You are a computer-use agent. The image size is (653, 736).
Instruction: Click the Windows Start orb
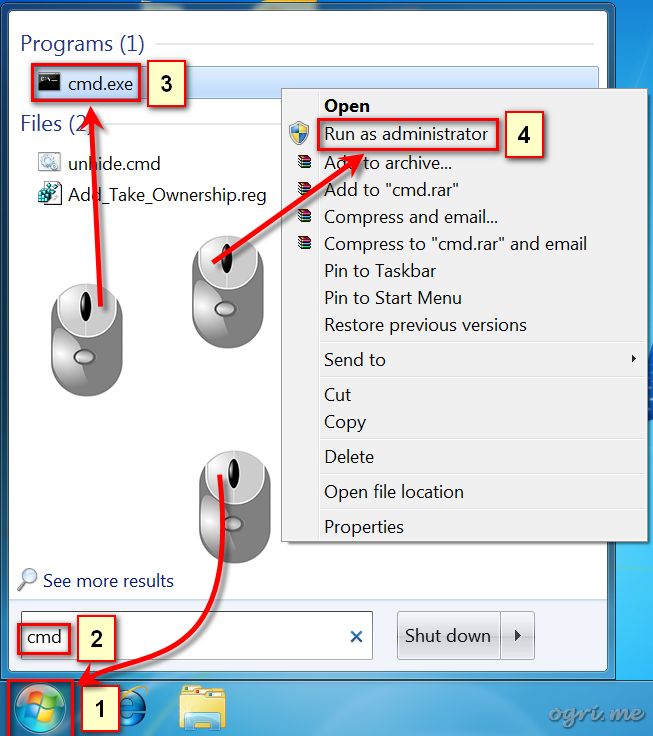point(39,708)
